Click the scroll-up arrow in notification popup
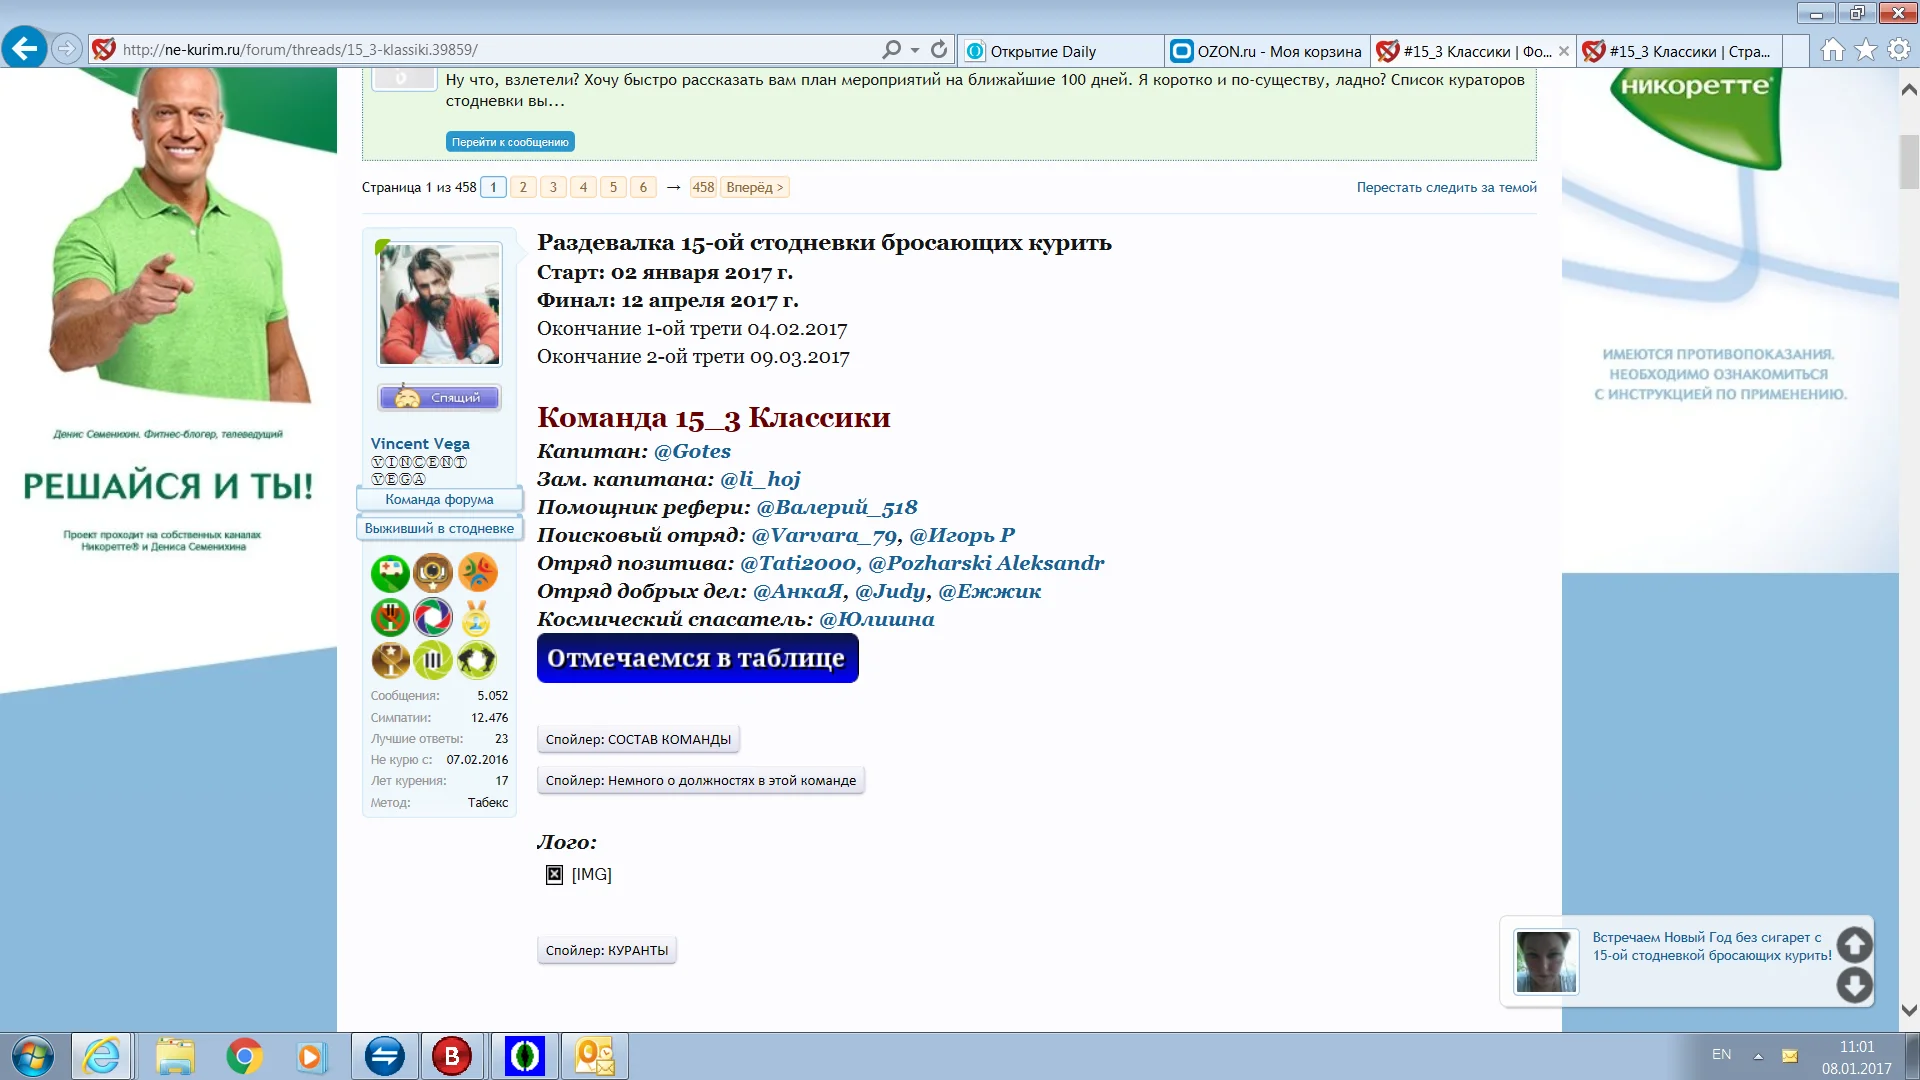Viewport: 1920px width, 1080px height. [1854, 945]
